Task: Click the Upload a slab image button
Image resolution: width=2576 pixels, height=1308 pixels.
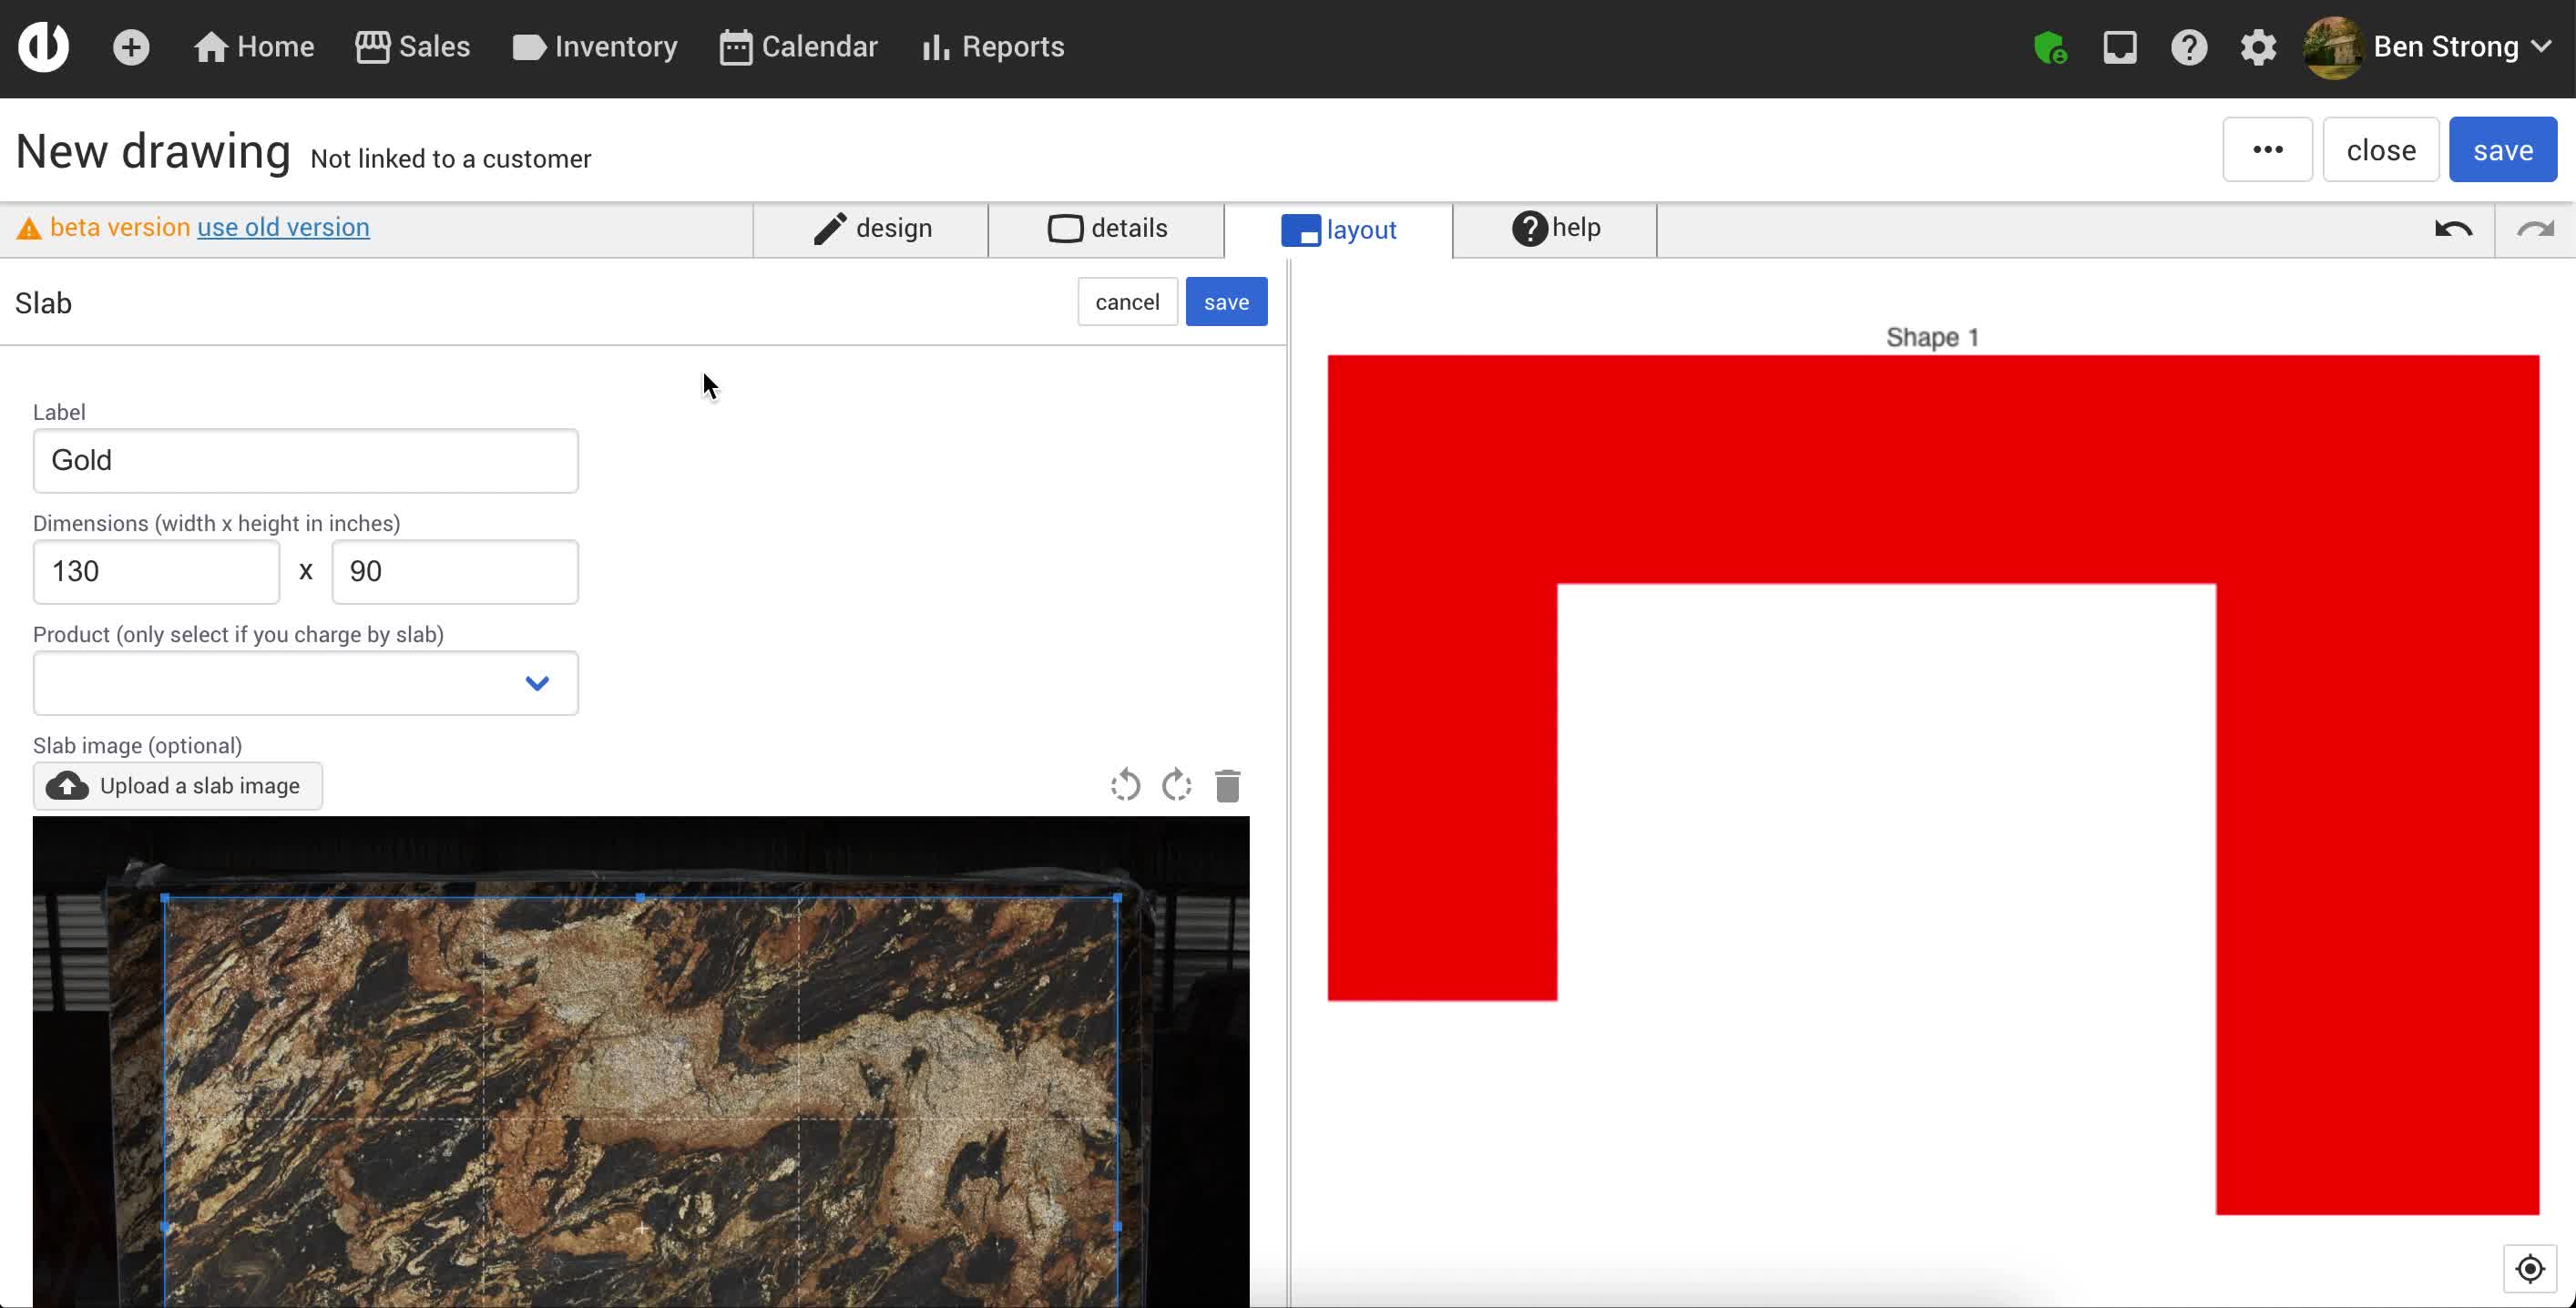Action: (x=177, y=786)
